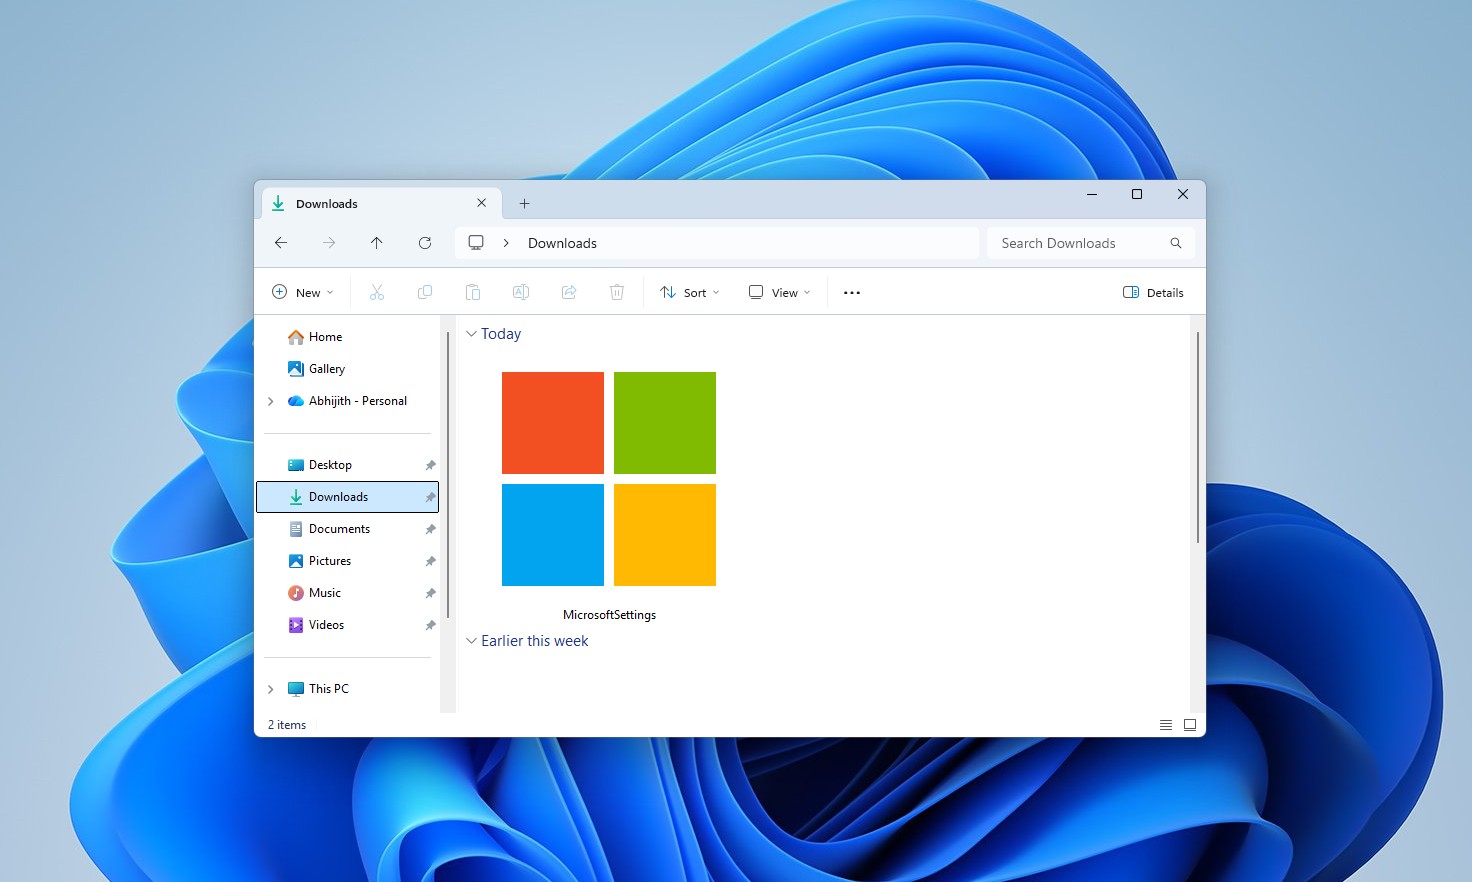Click the pin icon beside Videos
1472x882 pixels.
(x=430, y=625)
